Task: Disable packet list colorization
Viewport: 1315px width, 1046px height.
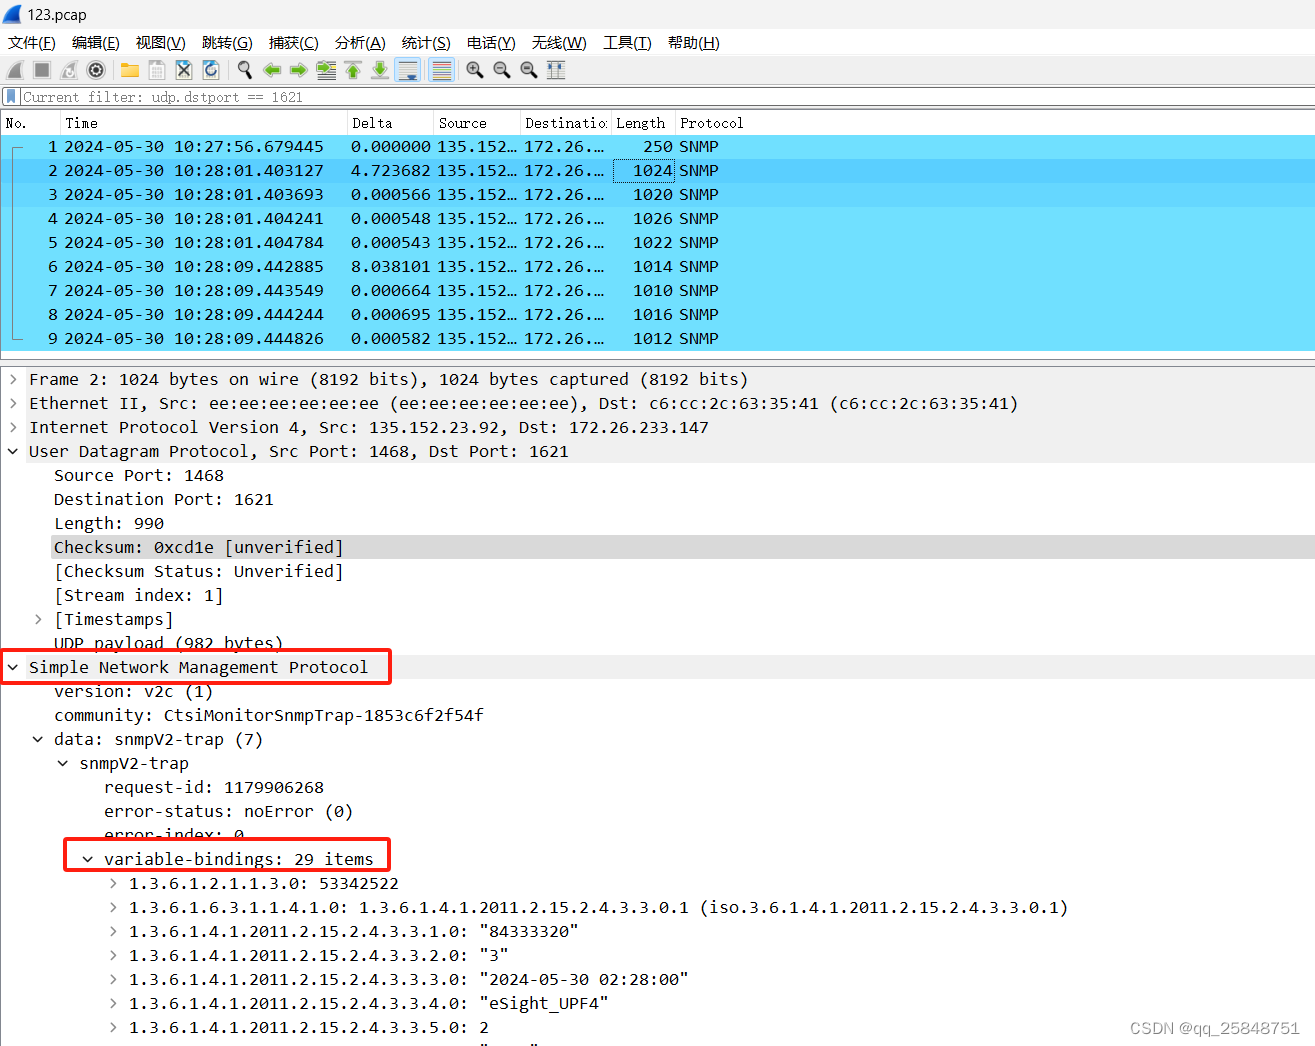Action: click(x=440, y=69)
